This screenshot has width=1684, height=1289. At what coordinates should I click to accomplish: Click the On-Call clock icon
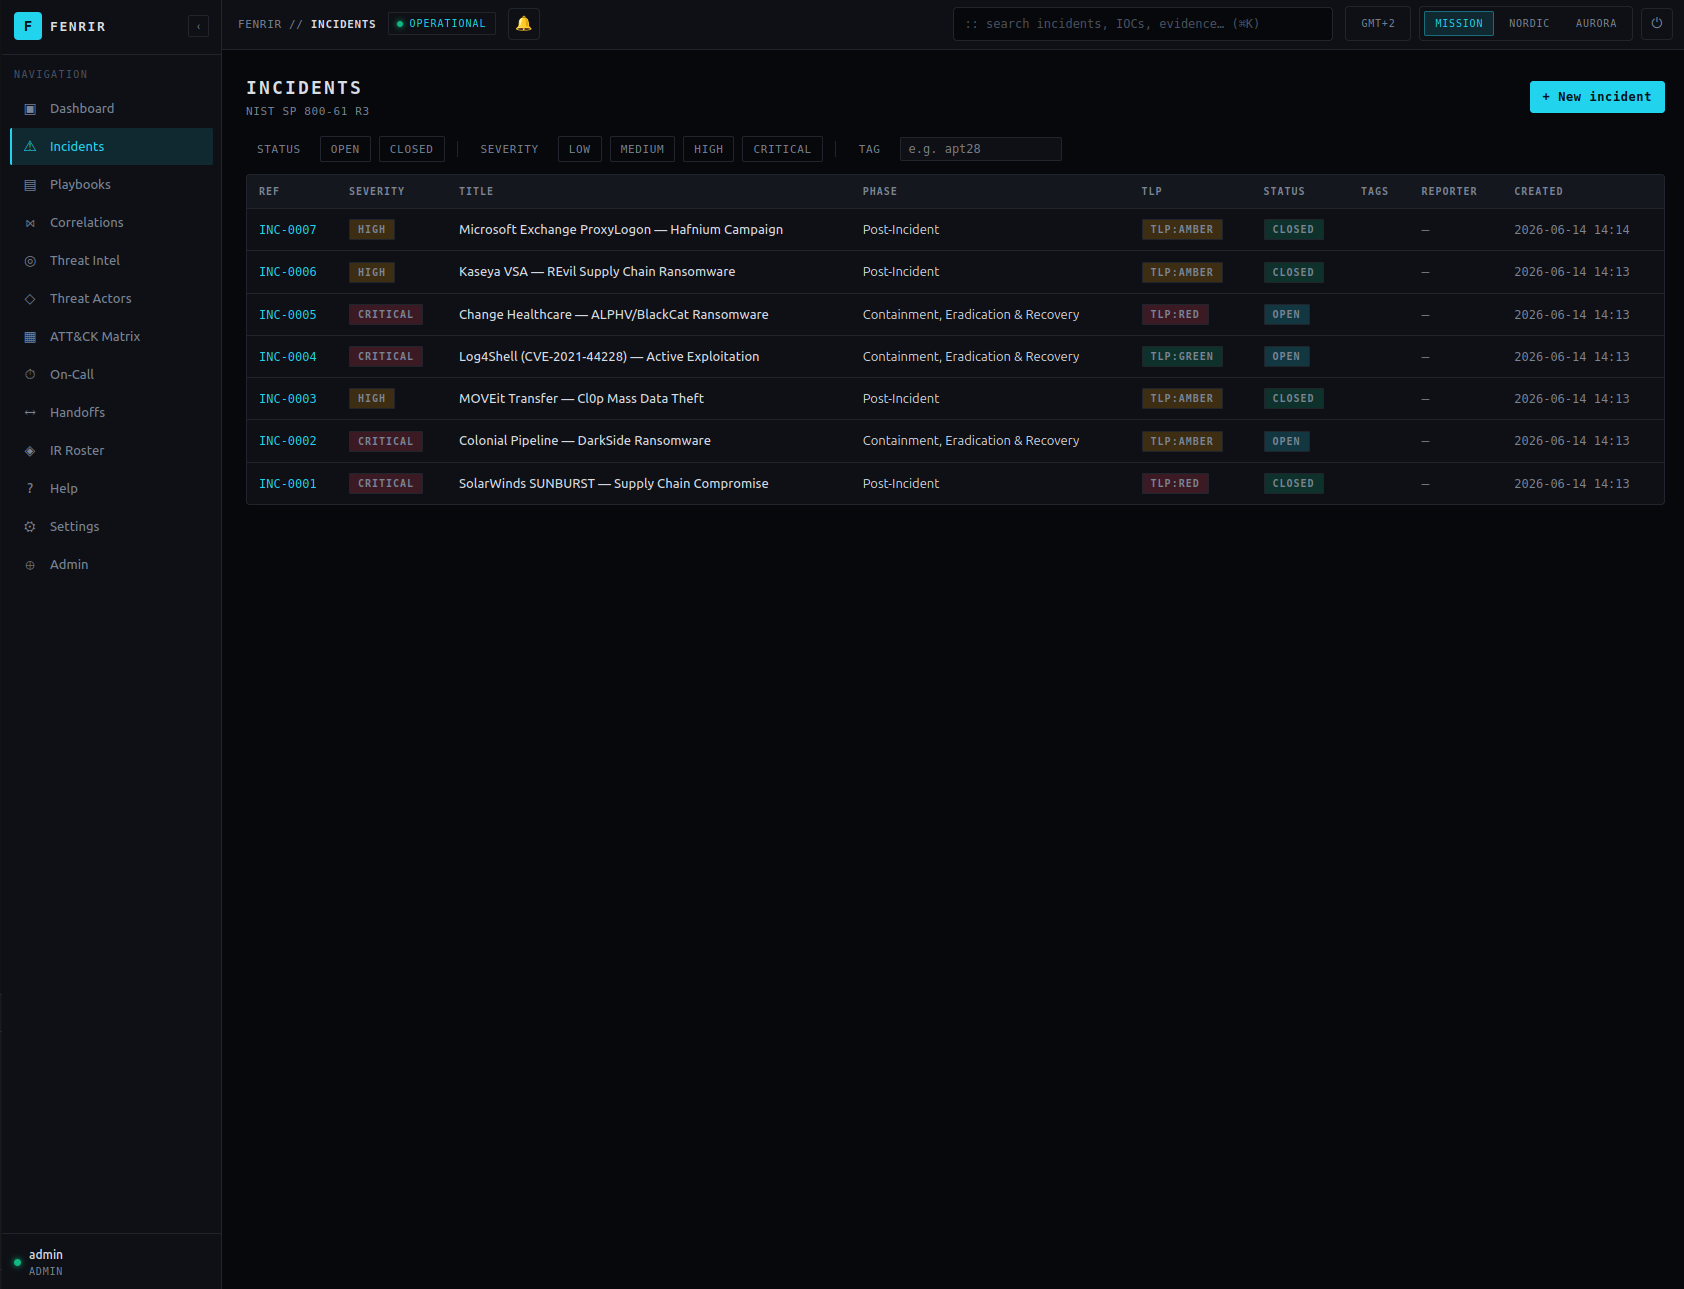[x=30, y=374]
